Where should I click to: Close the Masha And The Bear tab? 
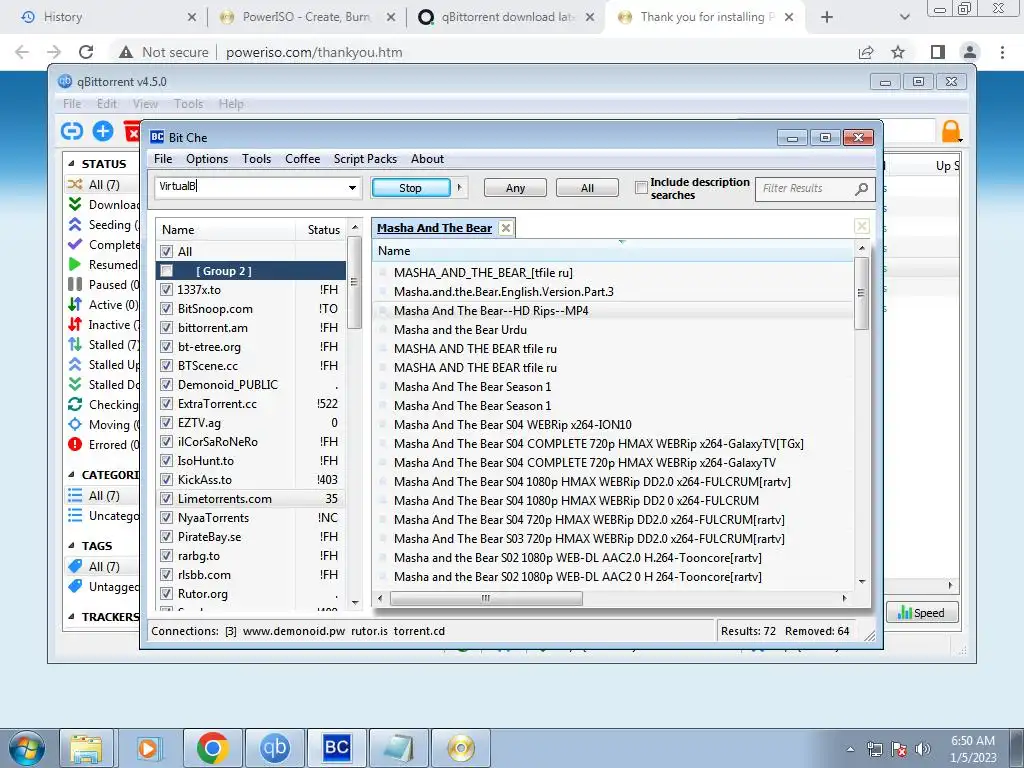pos(505,228)
